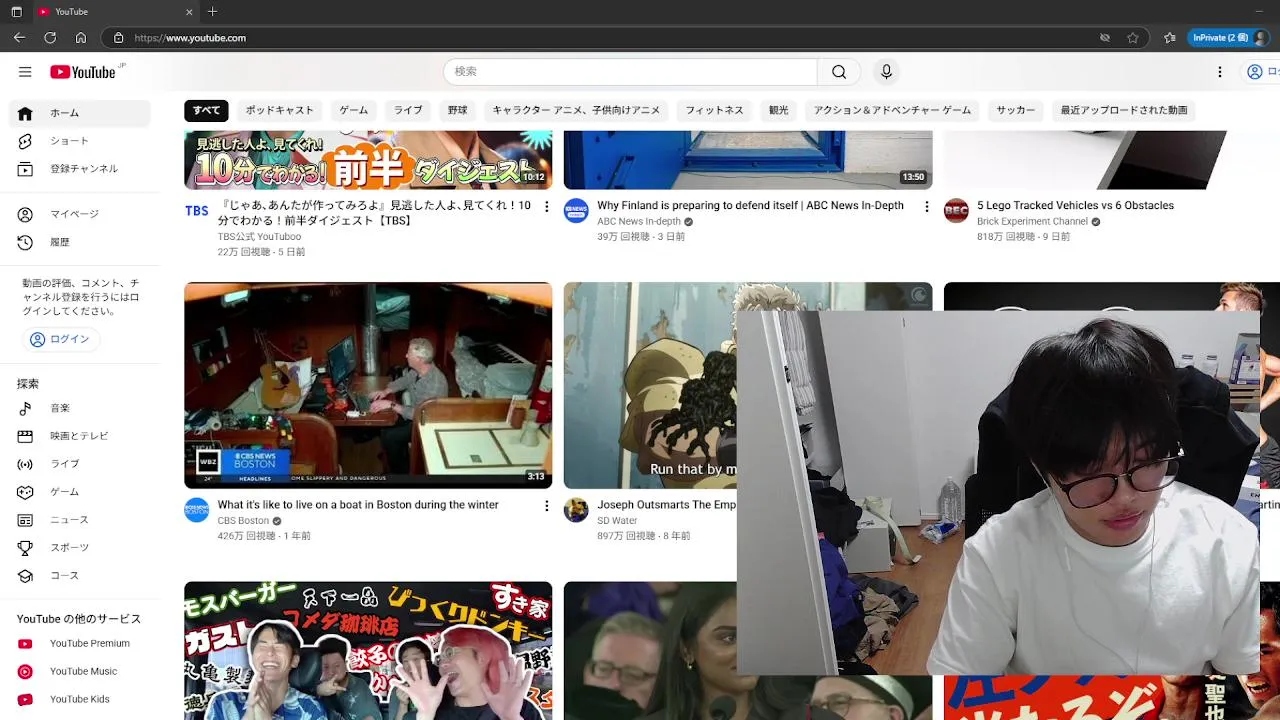Open スポーツ in explore section

pyautogui.click(x=80, y=548)
